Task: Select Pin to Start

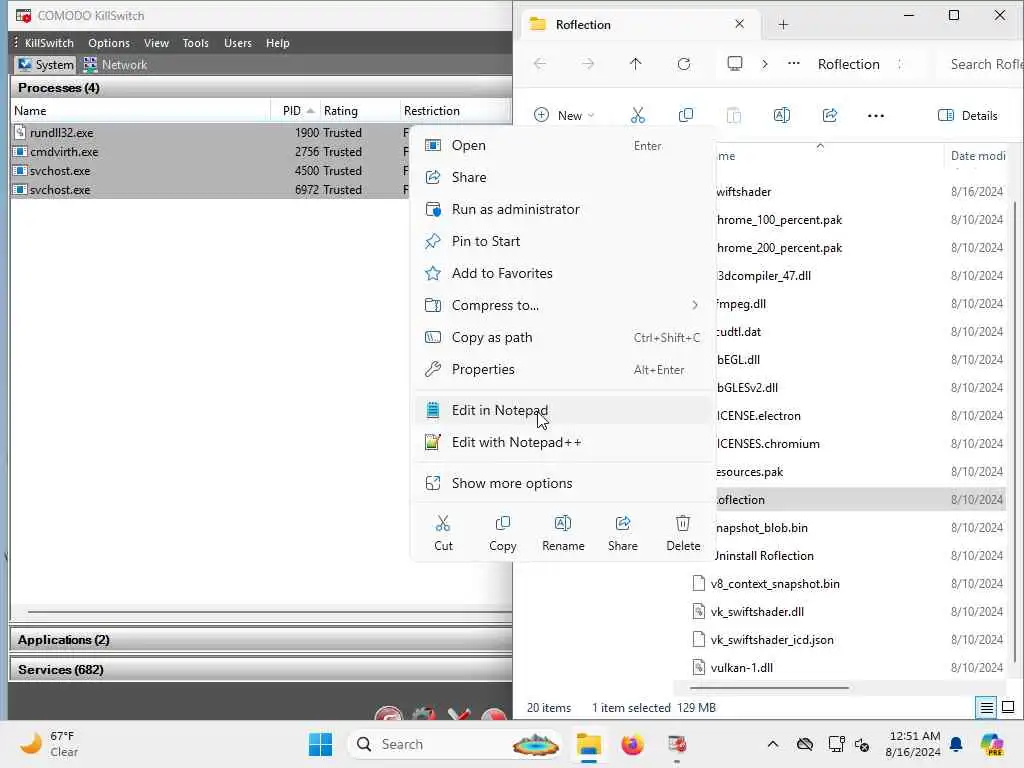Action: pyautogui.click(x=563, y=241)
